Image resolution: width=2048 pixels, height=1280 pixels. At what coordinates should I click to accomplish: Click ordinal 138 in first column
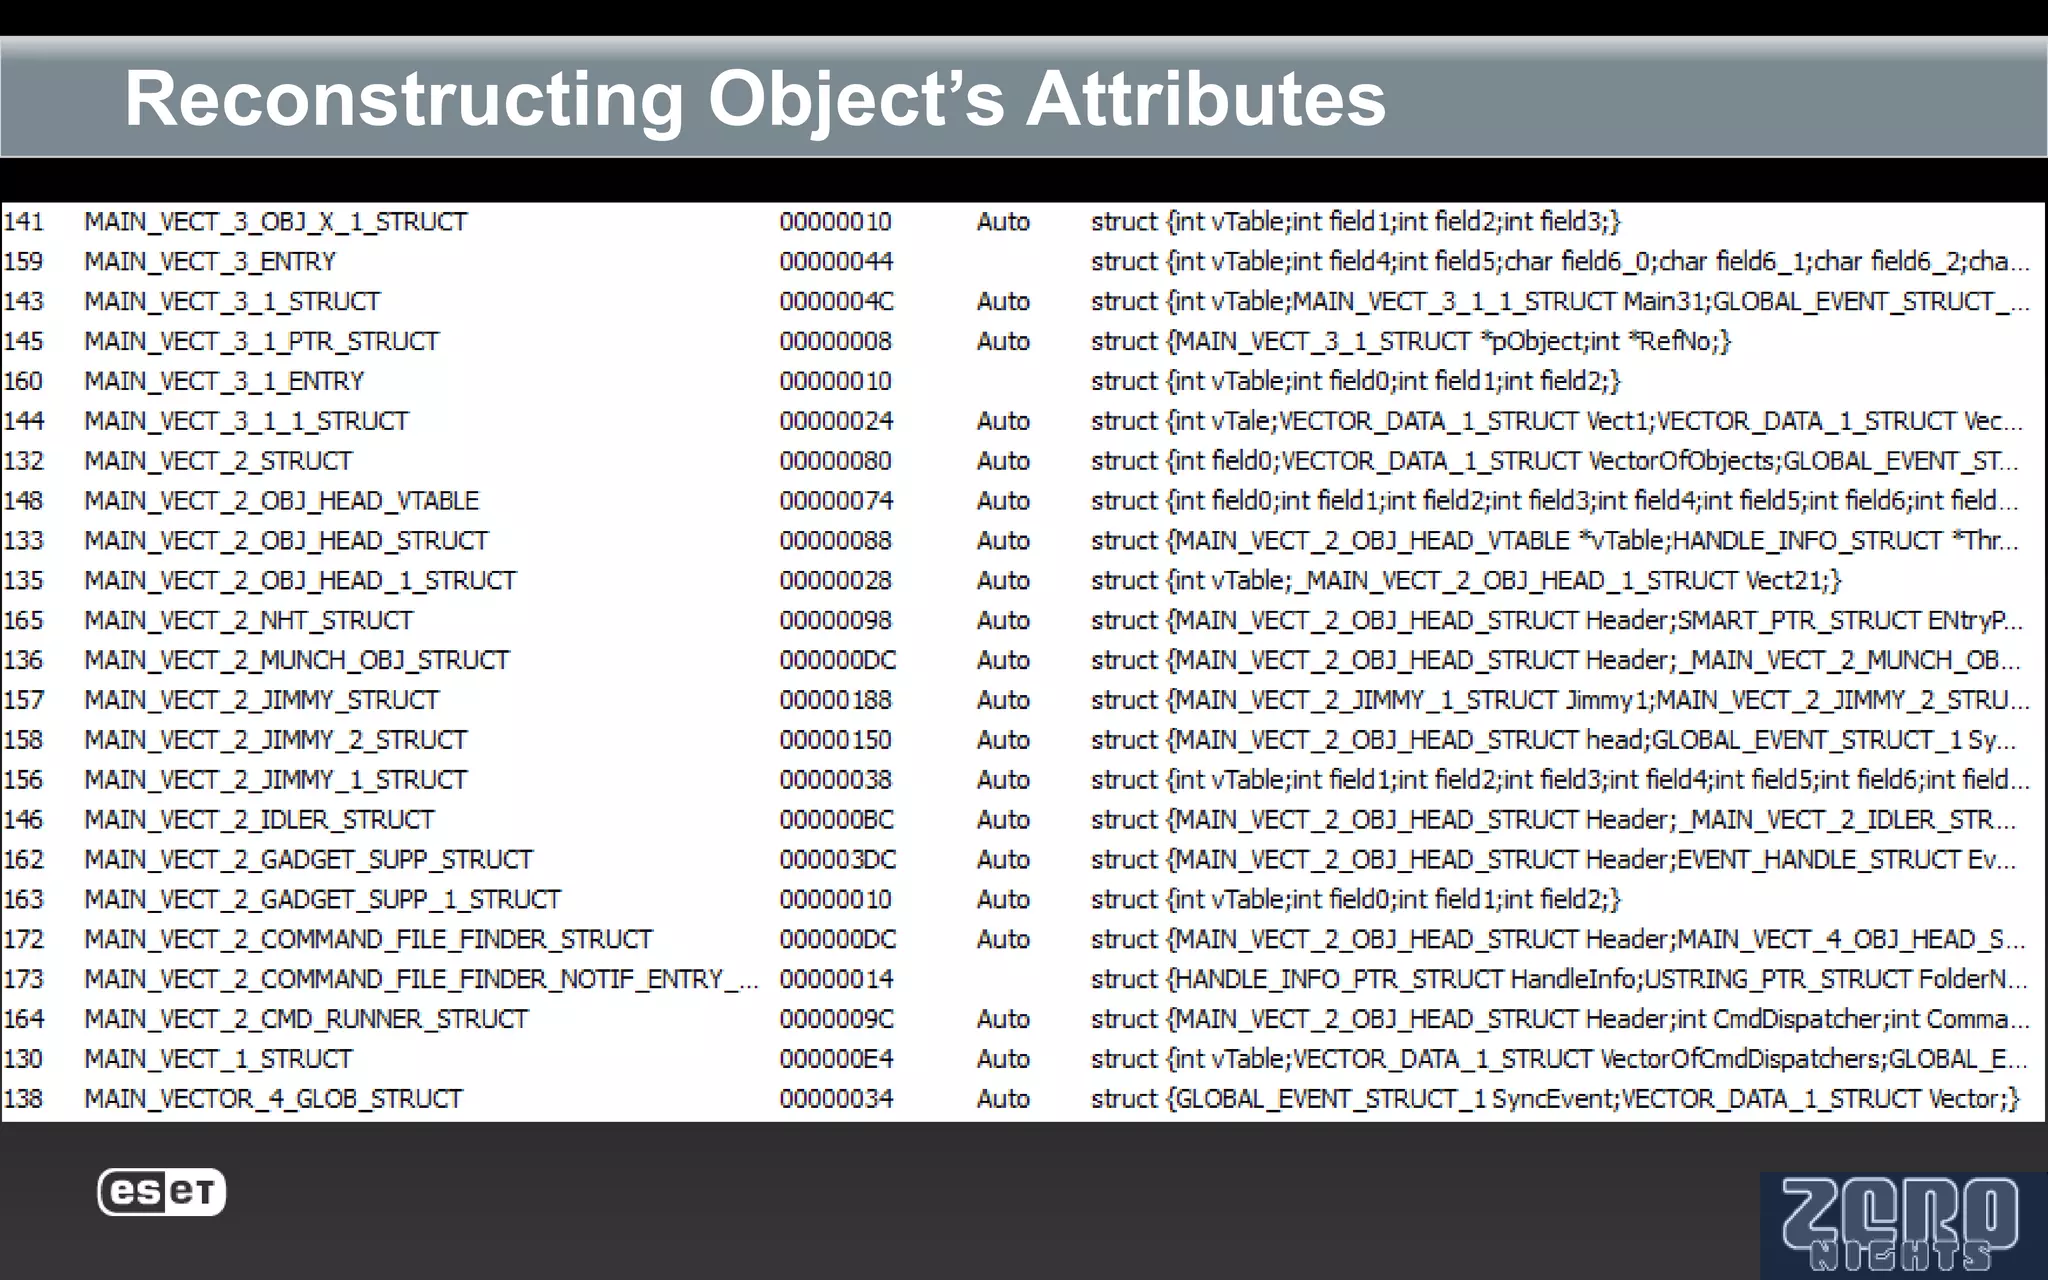pyautogui.click(x=24, y=1099)
